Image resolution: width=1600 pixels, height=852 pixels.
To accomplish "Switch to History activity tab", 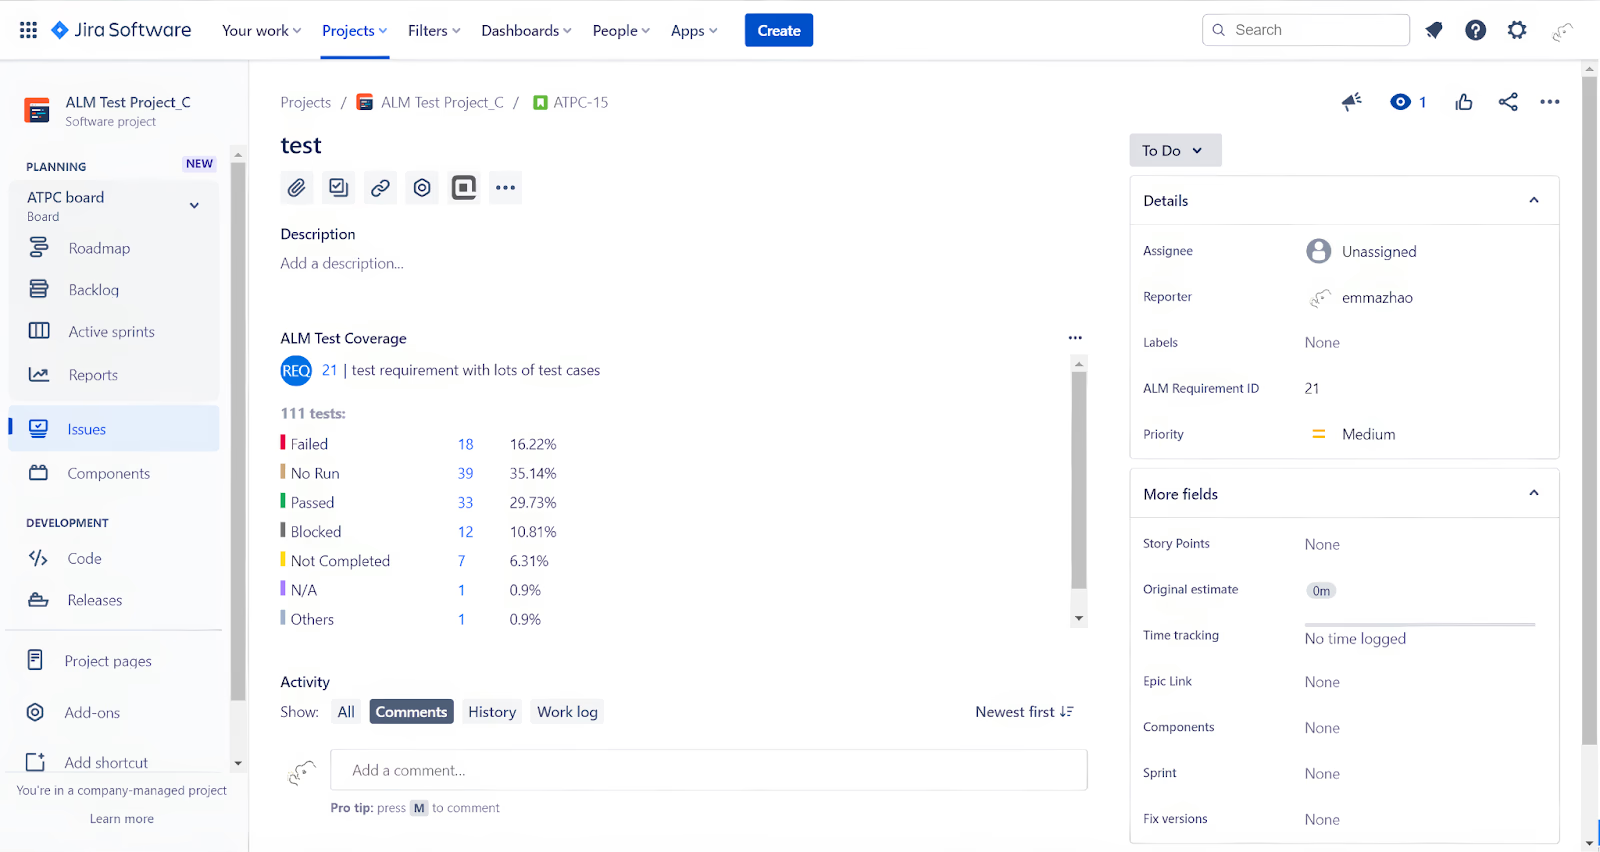I will (x=492, y=712).
